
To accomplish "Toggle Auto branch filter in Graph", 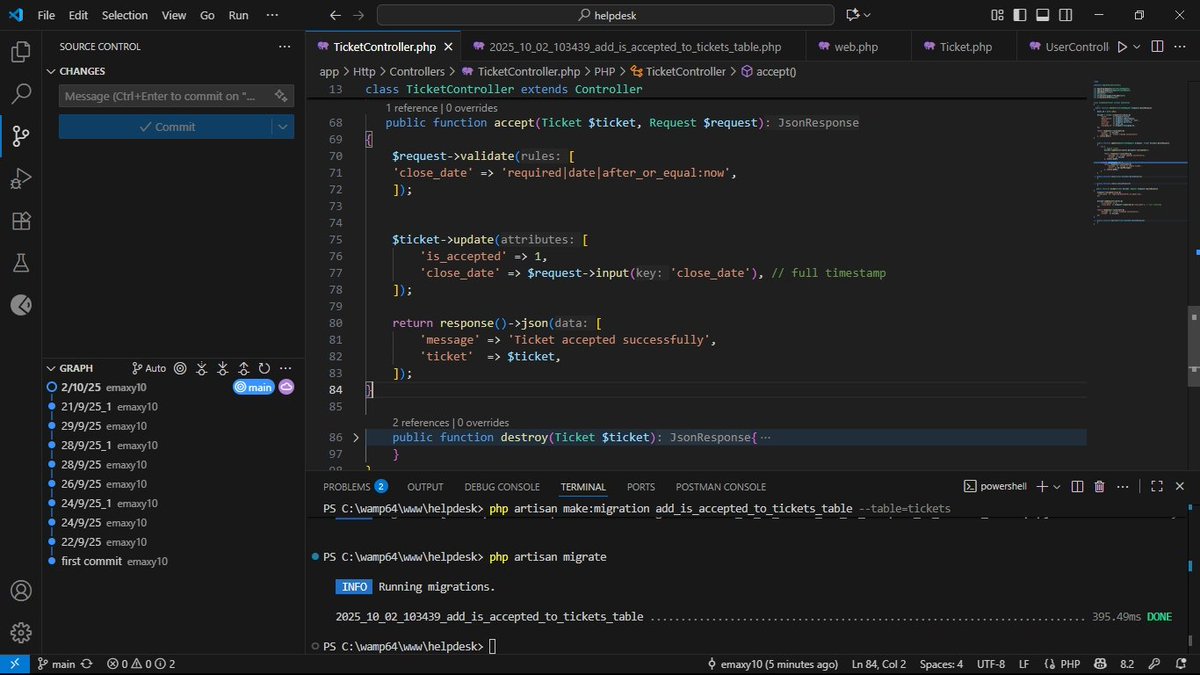I will point(148,368).
